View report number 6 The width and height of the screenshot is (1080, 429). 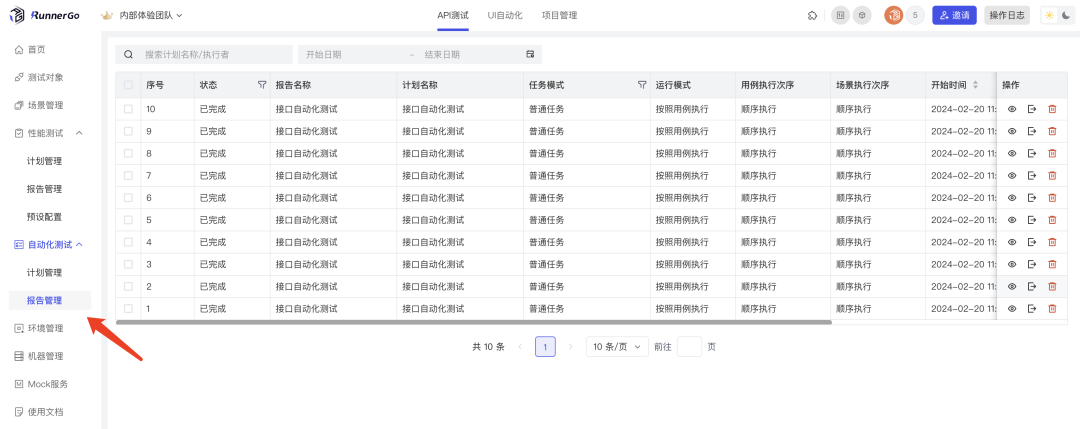tap(1012, 198)
